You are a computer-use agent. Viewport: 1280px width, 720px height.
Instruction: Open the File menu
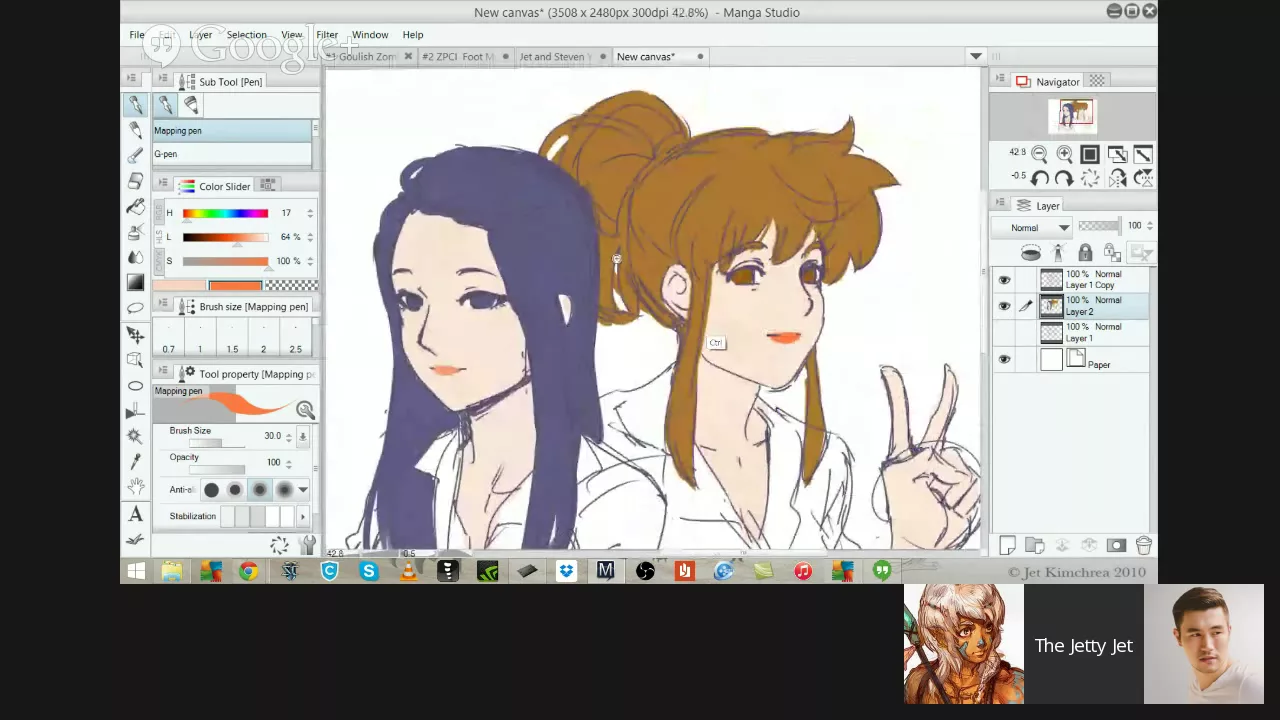click(x=137, y=35)
